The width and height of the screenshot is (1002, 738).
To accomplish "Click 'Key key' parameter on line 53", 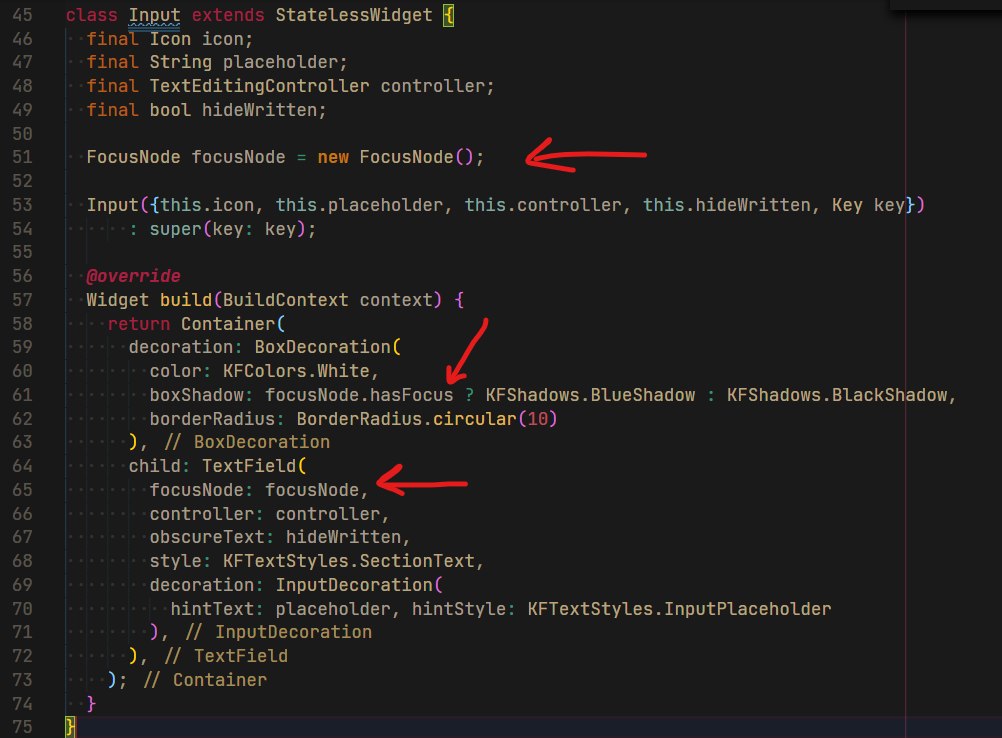I will point(868,205).
